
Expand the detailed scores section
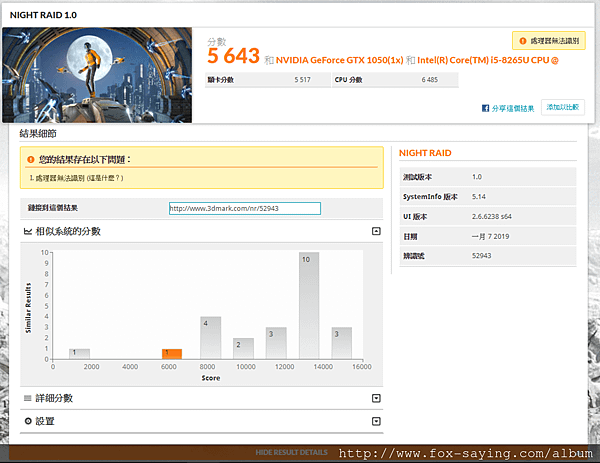376,398
